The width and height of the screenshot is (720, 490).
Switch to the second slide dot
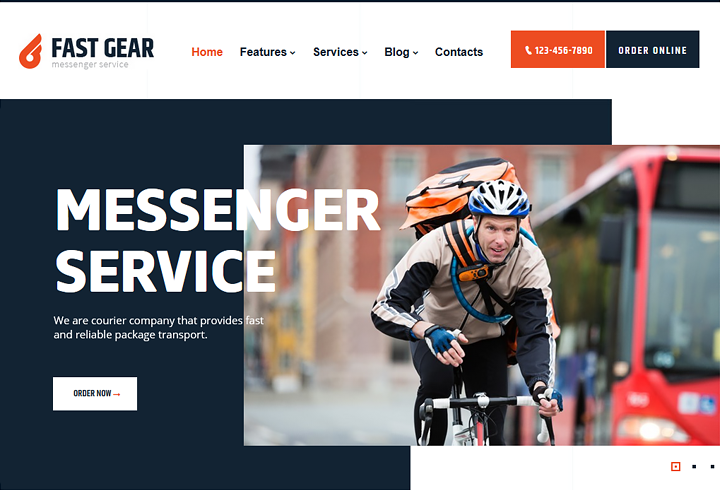click(x=694, y=467)
